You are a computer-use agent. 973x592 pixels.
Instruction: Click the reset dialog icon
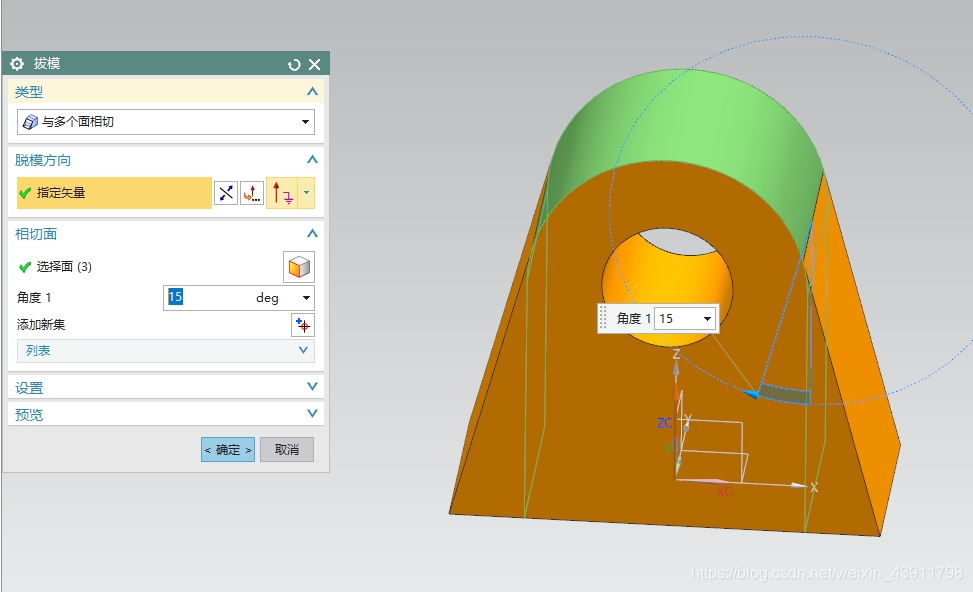(294, 65)
